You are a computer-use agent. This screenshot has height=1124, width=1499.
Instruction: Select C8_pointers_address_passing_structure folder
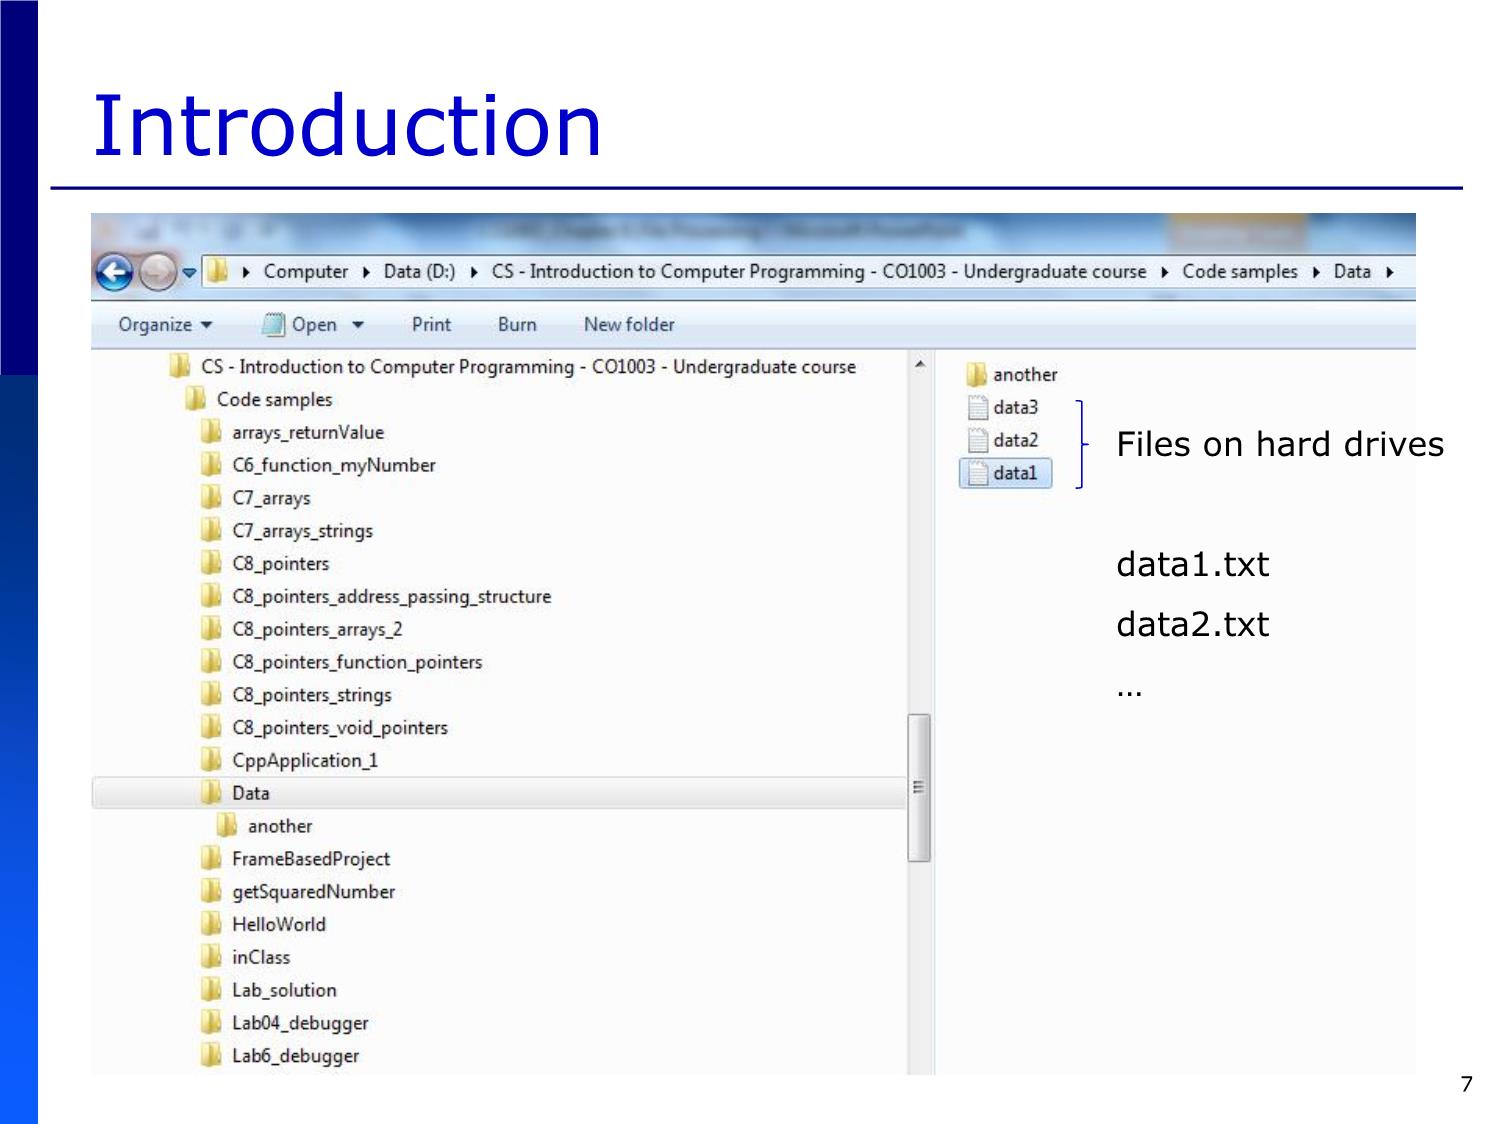point(376,597)
